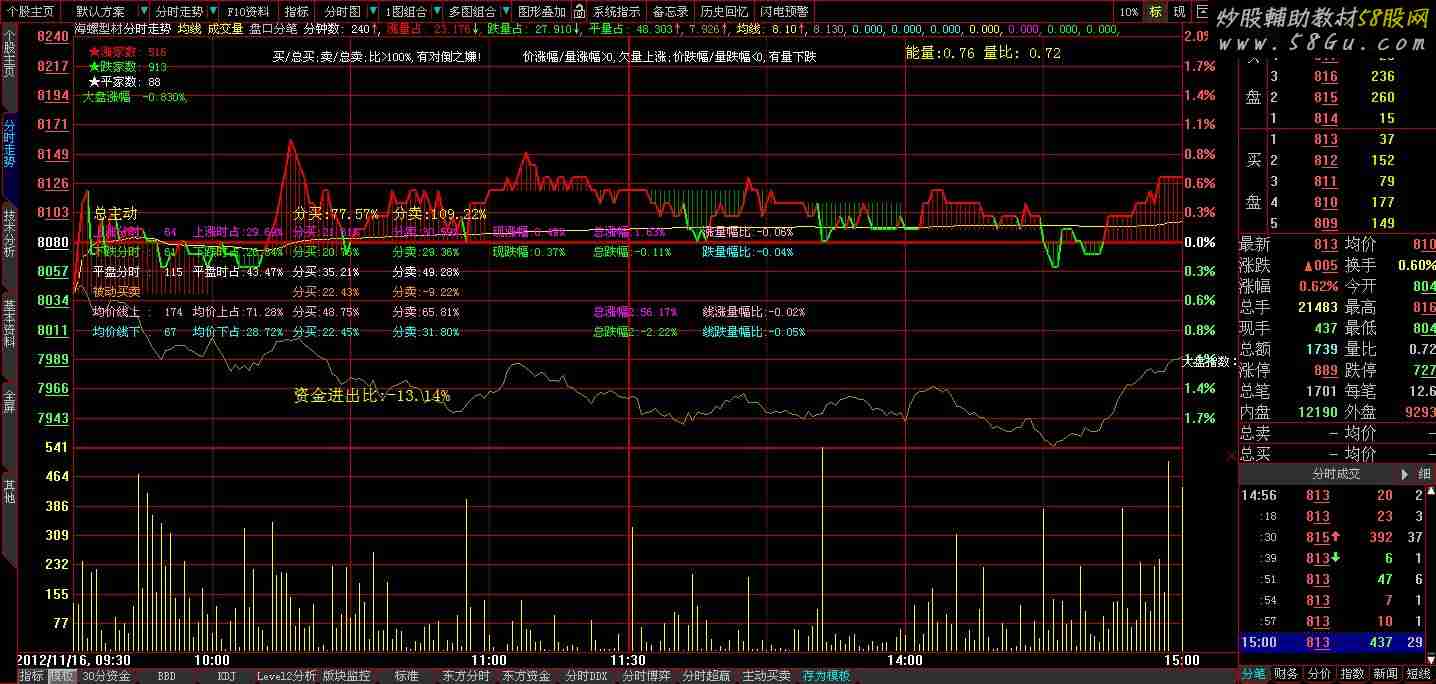Switch to the 模板 bottom tab
1436x684 pixels.
[61, 676]
